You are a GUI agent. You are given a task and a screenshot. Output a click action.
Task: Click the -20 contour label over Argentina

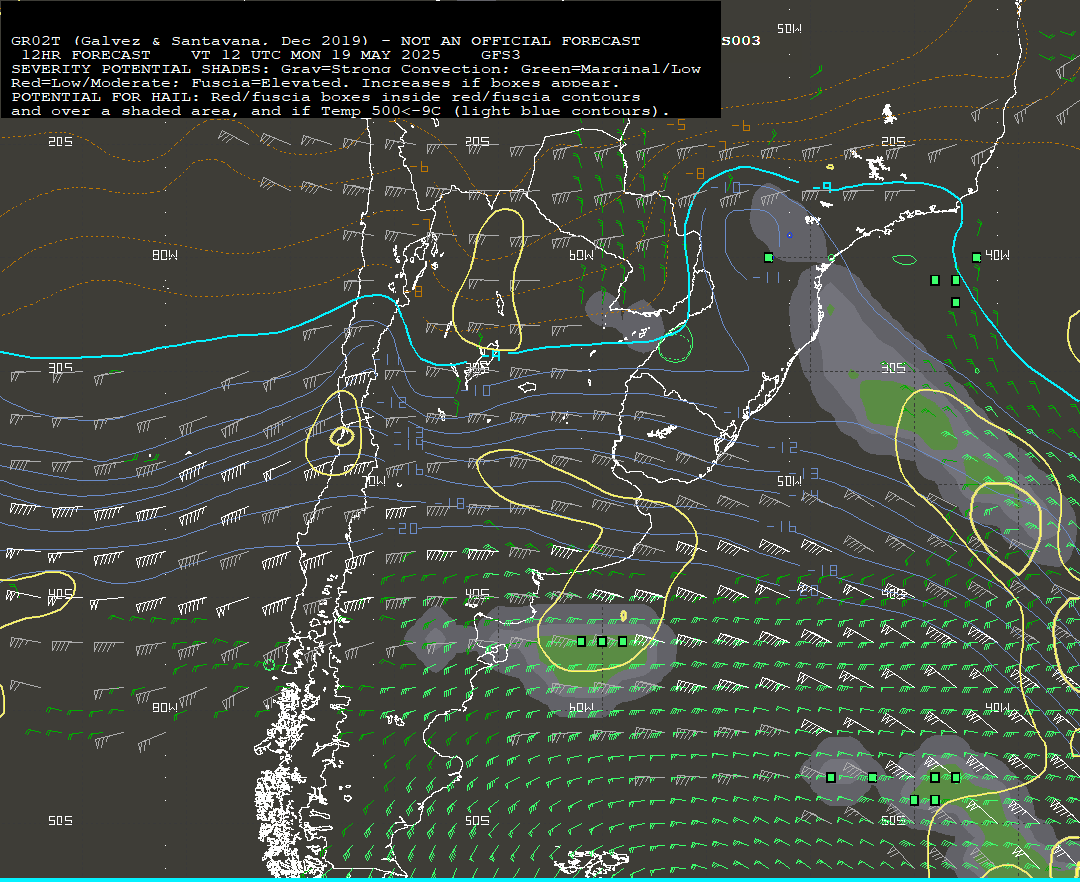(x=403, y=528)
